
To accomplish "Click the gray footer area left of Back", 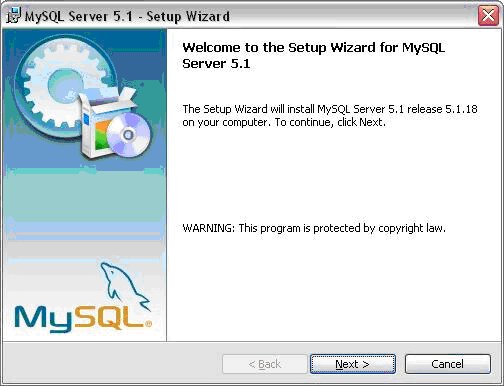I will point(112,364).
